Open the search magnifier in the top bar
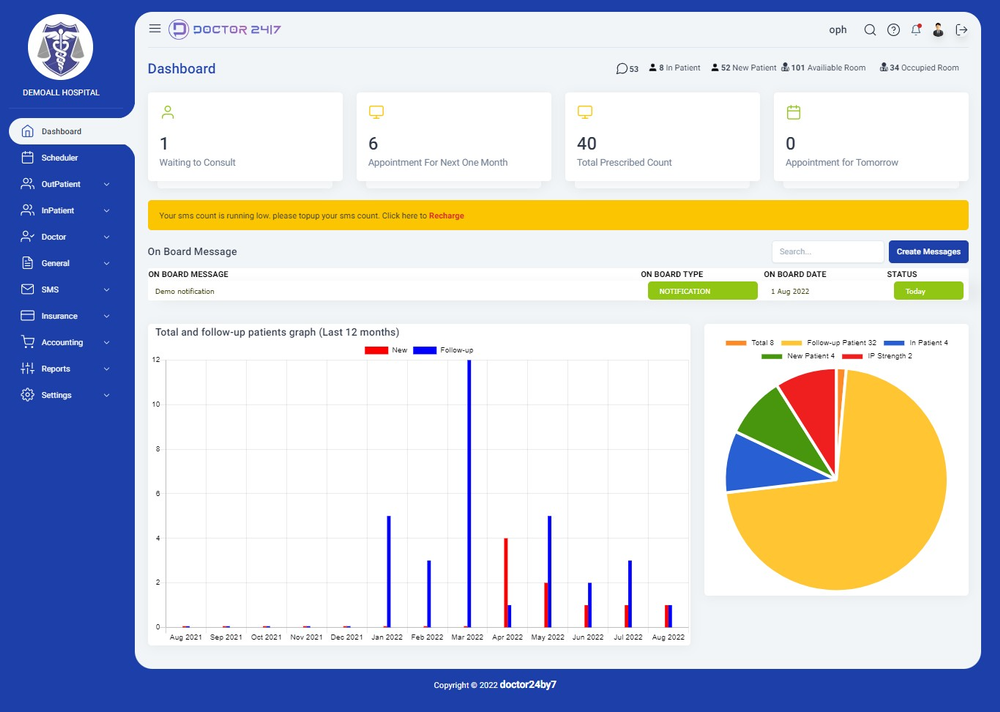This screenshot has width=1000, height=712. [870, 29]
